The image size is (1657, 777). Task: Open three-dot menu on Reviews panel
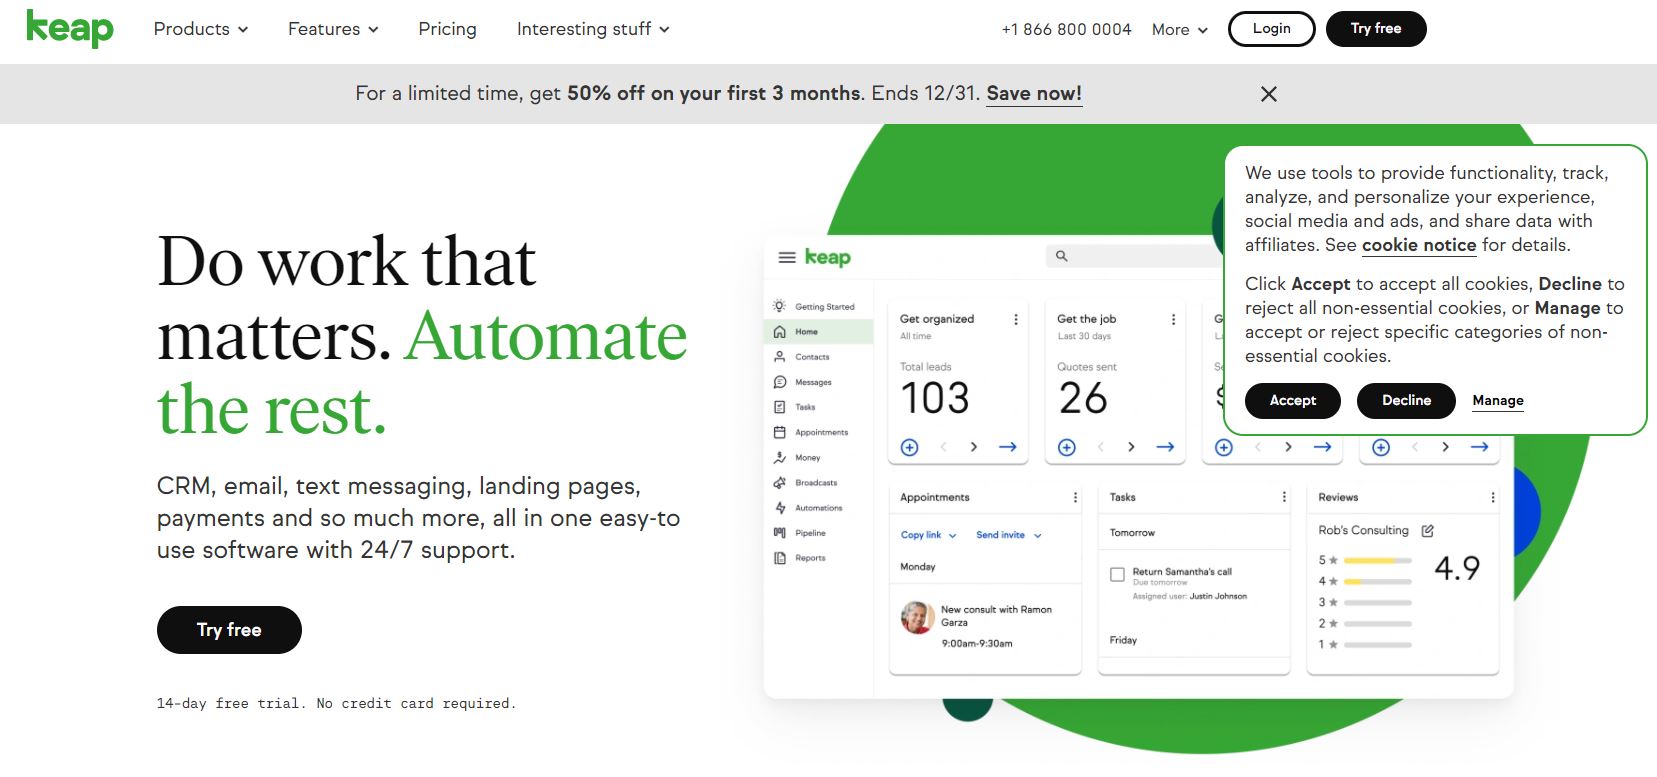[1493, 497]
